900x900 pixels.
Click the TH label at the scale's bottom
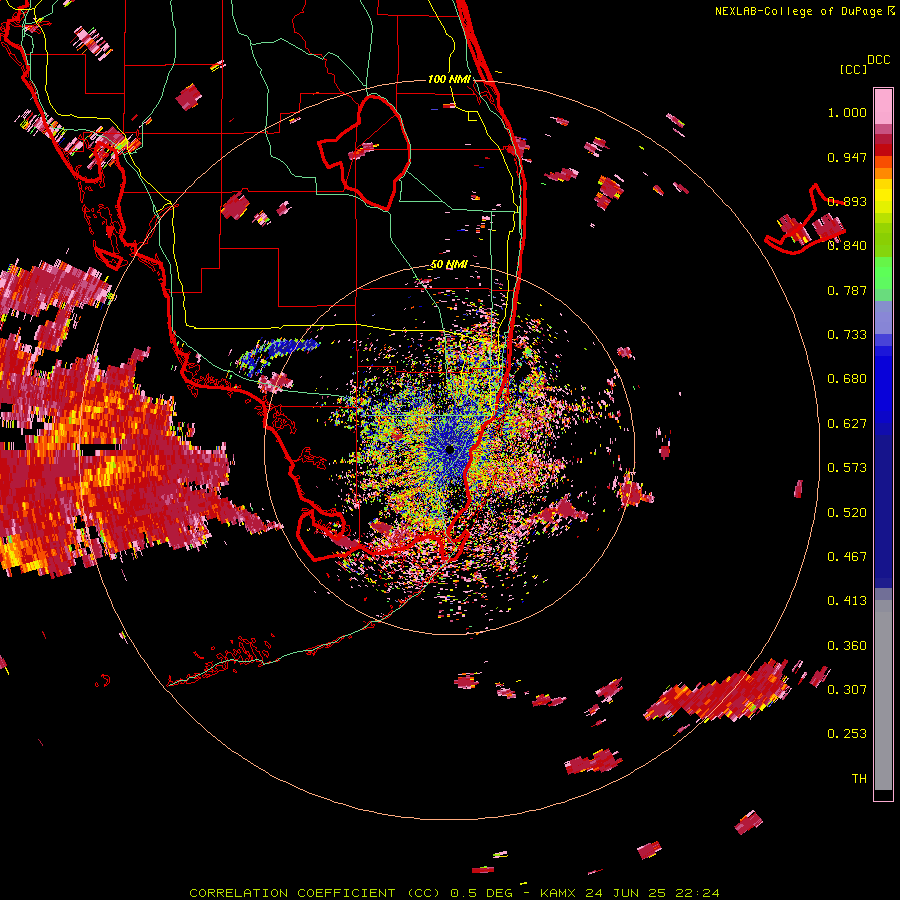(859, 779)
